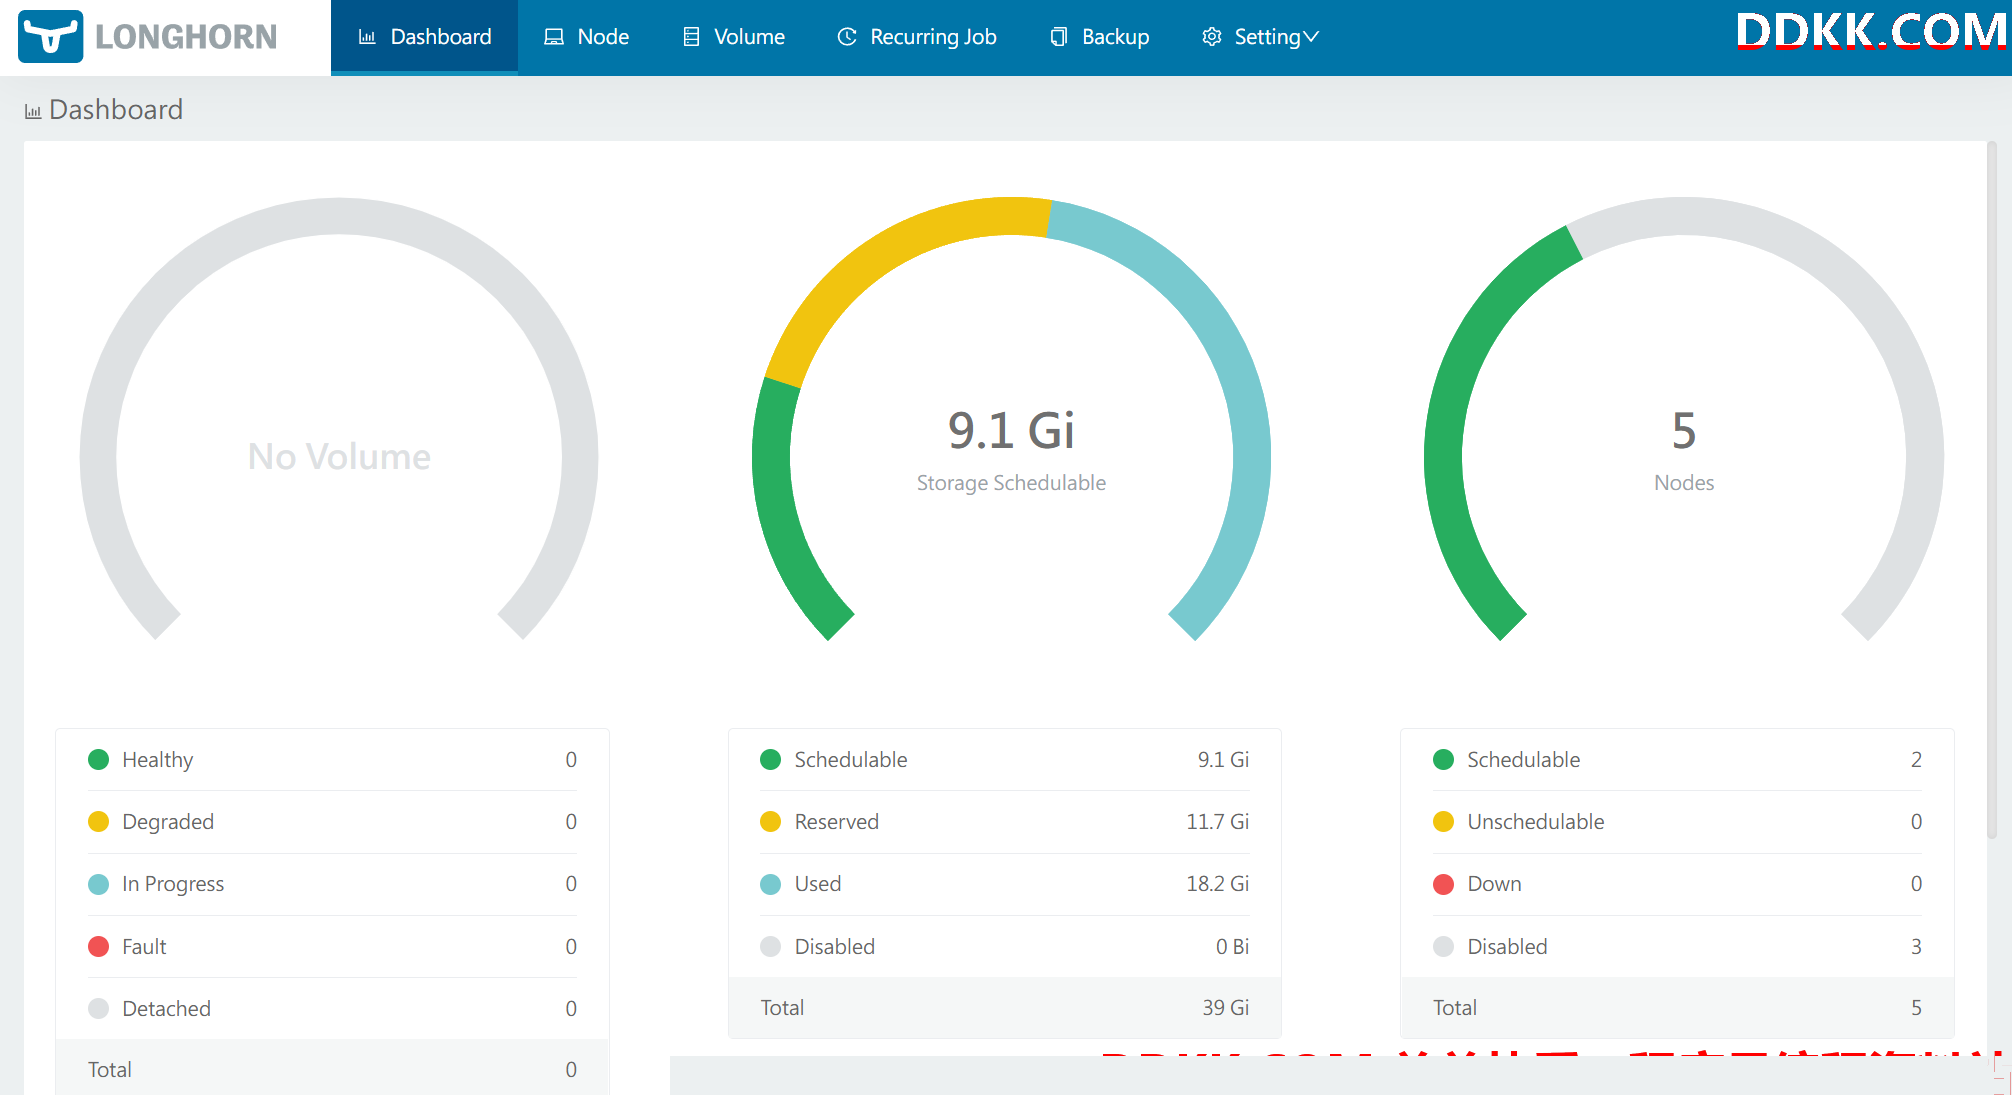Click the 5 Nodes center value
Viewport: 2012px width, 1095px height.
(1684, 431)
